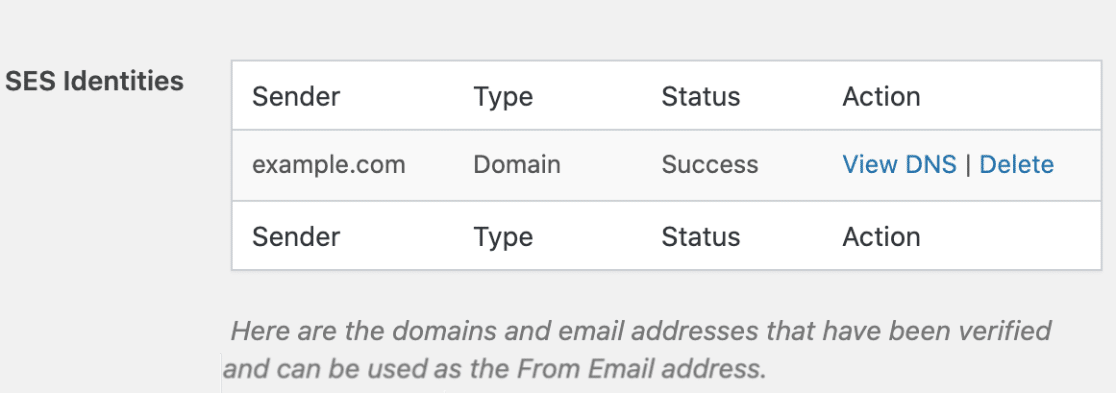The image size is (1116, 393).
Task: Click the separator between View DNS and Delete
Action: 968,164
